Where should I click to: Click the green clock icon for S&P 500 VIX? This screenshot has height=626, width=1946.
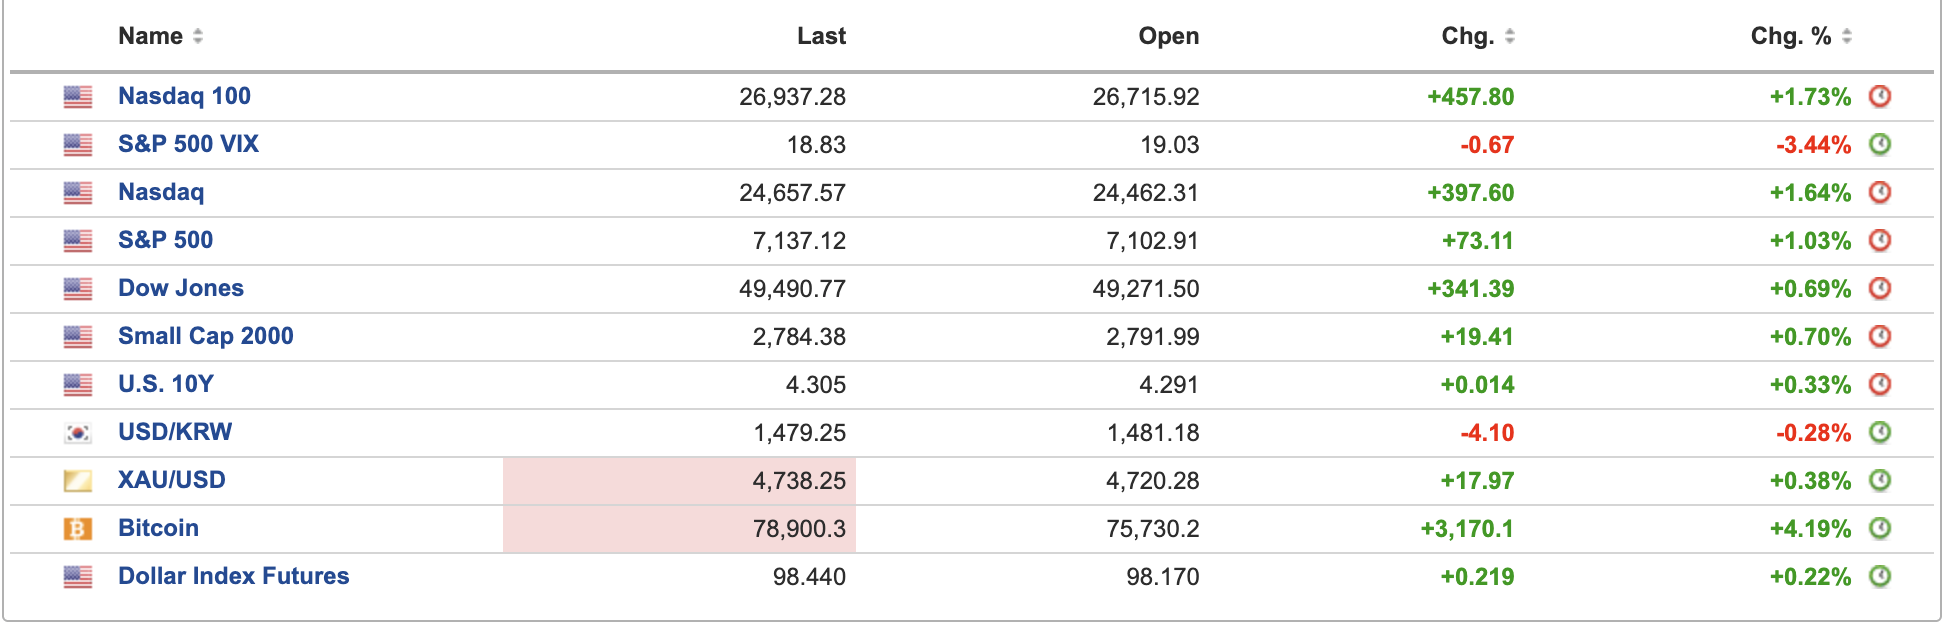1880,145
